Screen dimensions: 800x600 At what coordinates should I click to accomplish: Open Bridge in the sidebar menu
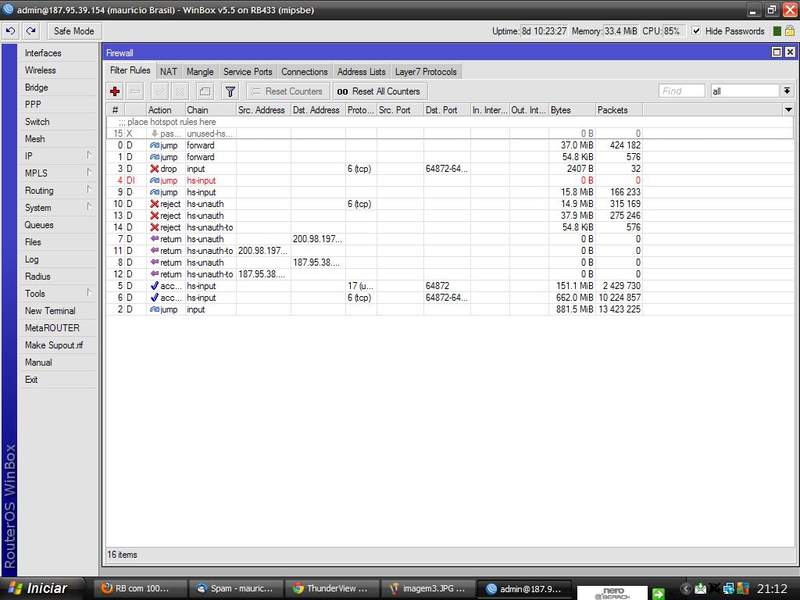tap(58, 87)
